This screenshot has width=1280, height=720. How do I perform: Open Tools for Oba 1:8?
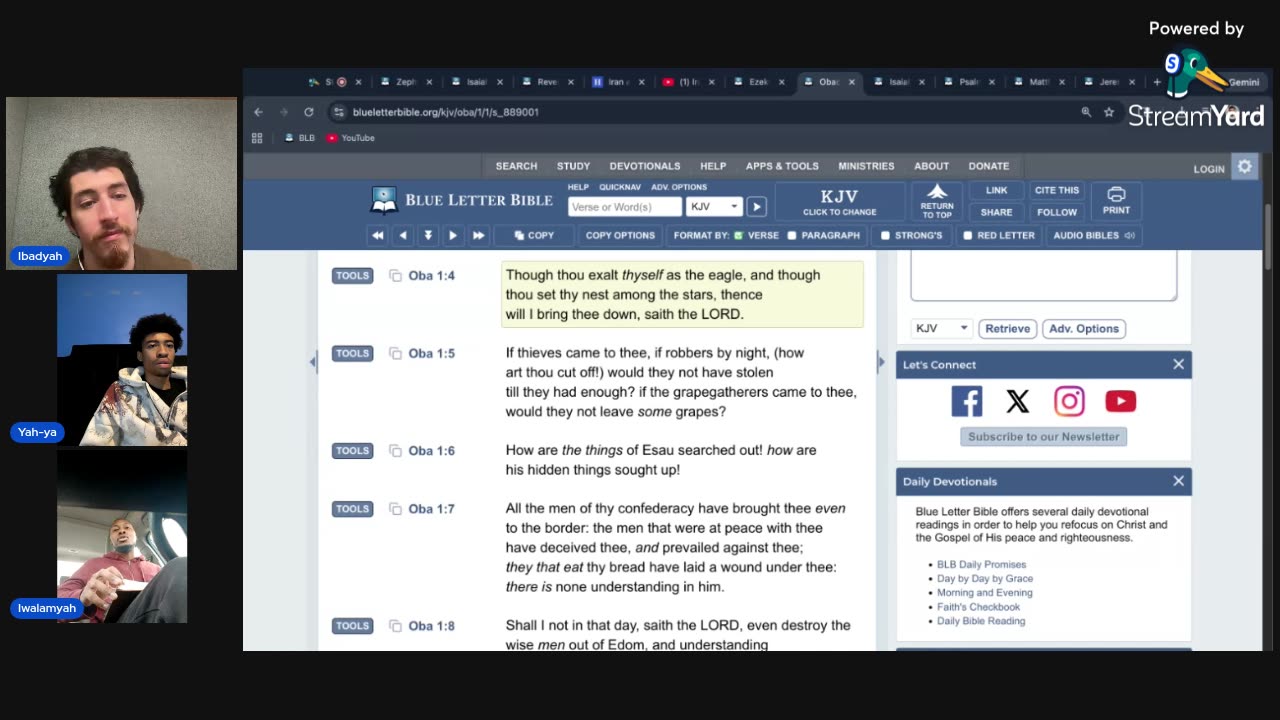352,626
